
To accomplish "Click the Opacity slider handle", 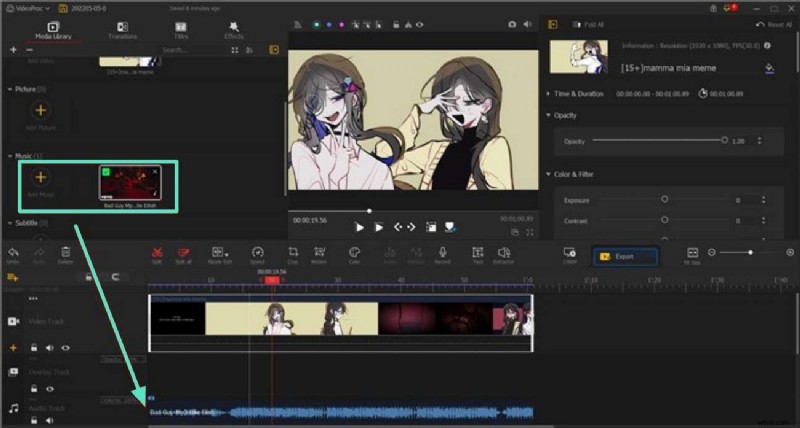I will (x=724, y=141).
